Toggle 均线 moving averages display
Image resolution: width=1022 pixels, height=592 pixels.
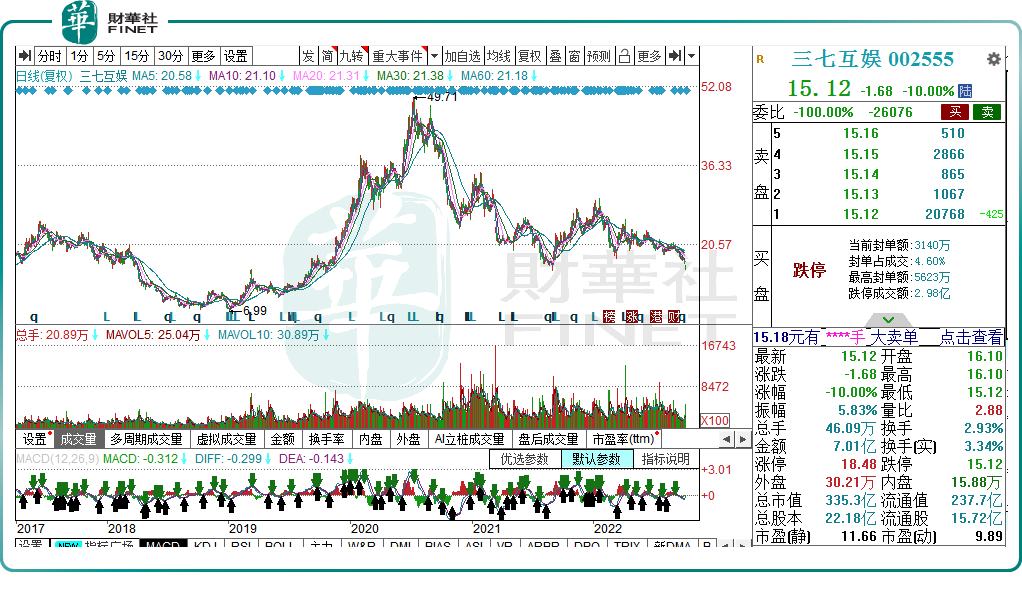point(499,56)
